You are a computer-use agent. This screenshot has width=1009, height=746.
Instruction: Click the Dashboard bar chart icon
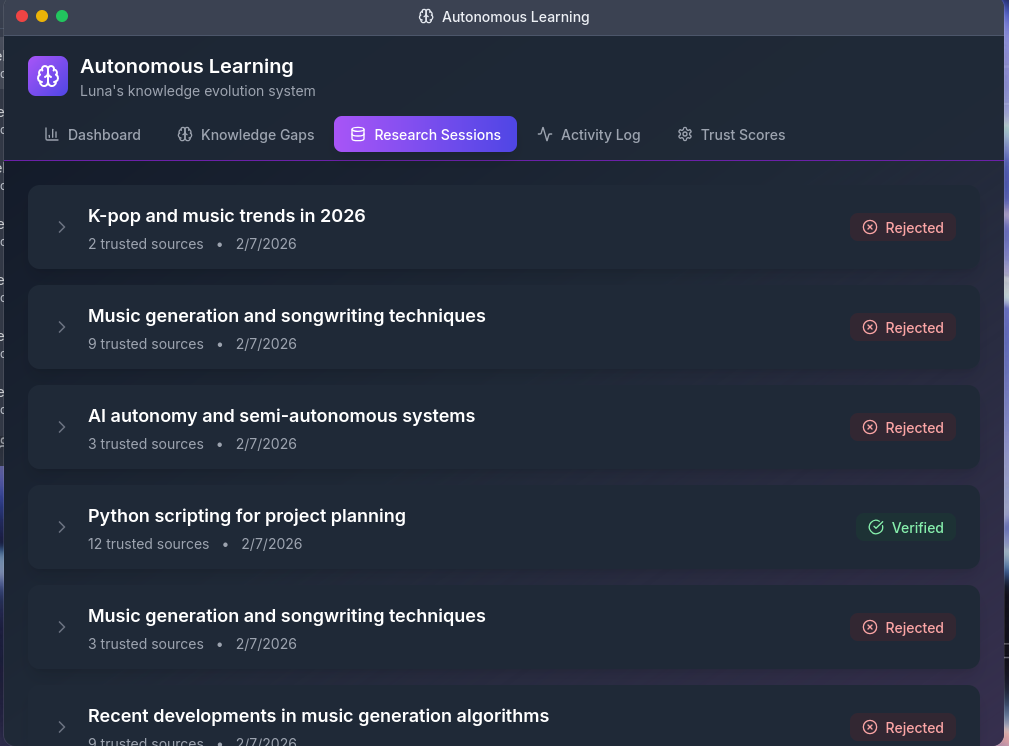click(x=51, y=134)
